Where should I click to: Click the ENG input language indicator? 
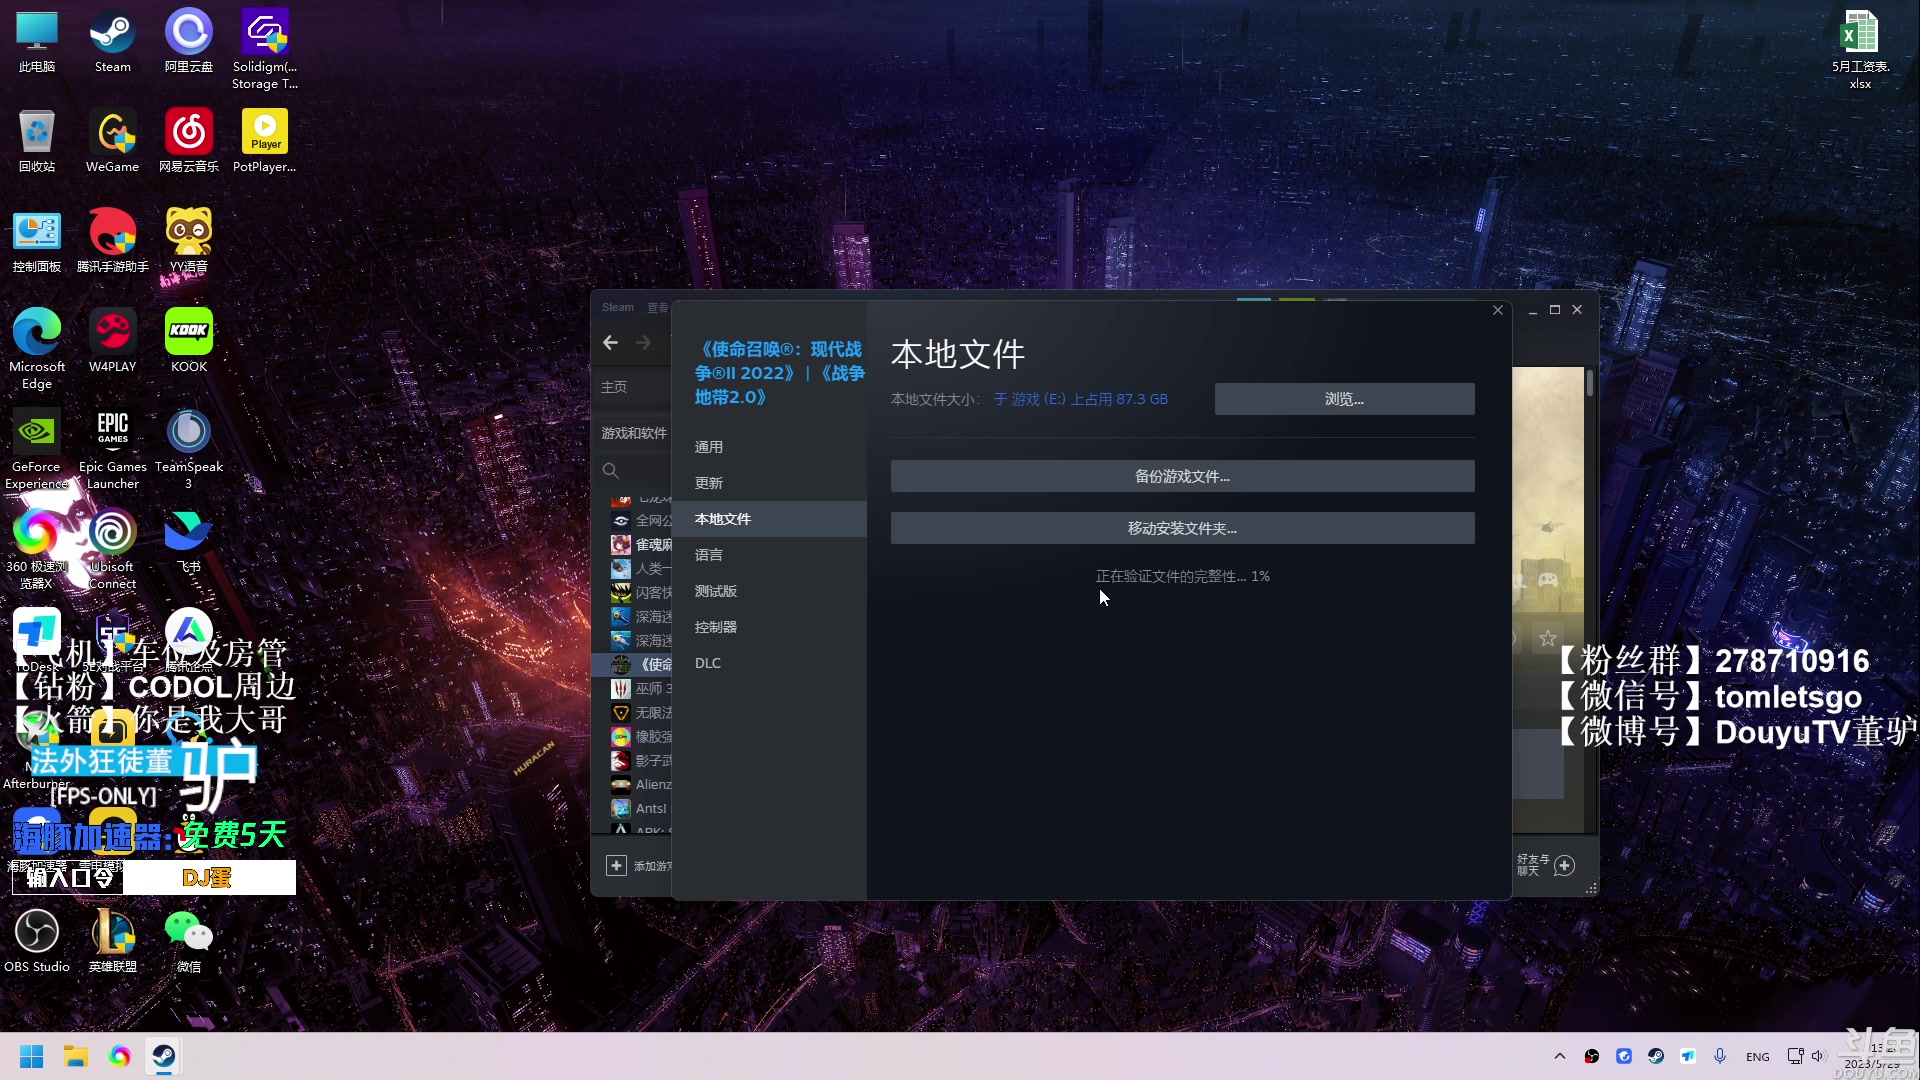(1757, 1057)
